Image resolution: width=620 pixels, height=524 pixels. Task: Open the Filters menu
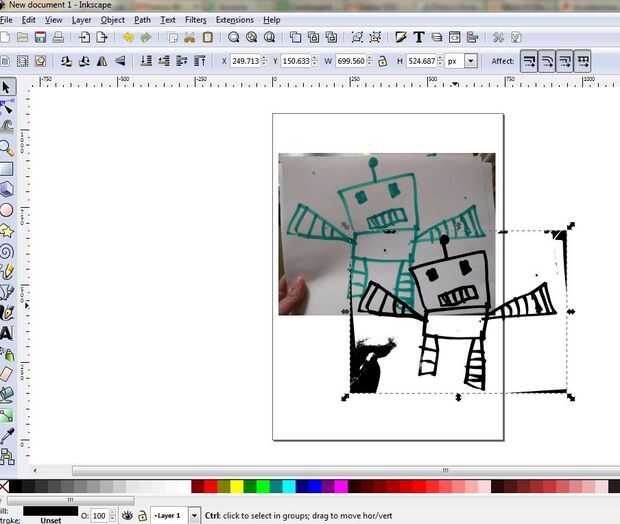point(196,20)
